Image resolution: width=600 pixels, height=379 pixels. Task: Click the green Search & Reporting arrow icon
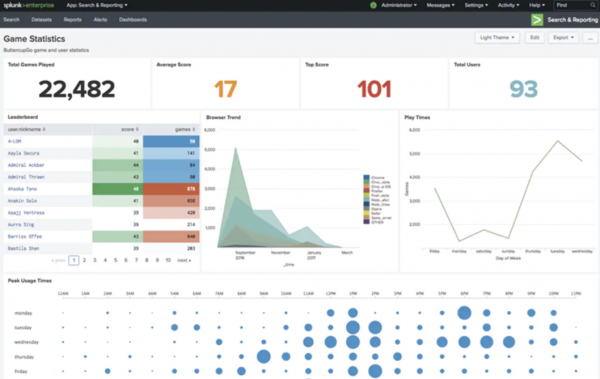coord(537,20)
